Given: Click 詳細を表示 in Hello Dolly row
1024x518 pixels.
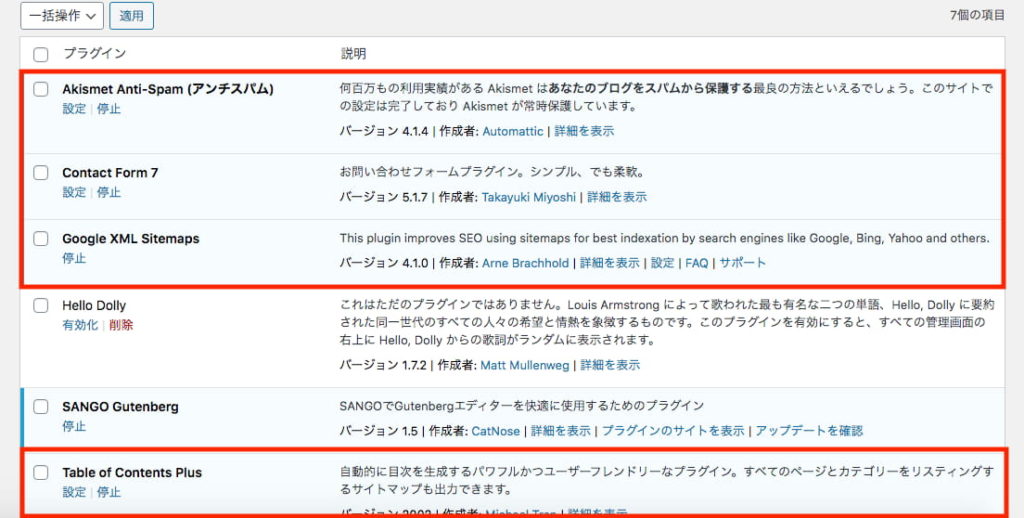Looking at the screenshot, I should (x=610, y=364).
